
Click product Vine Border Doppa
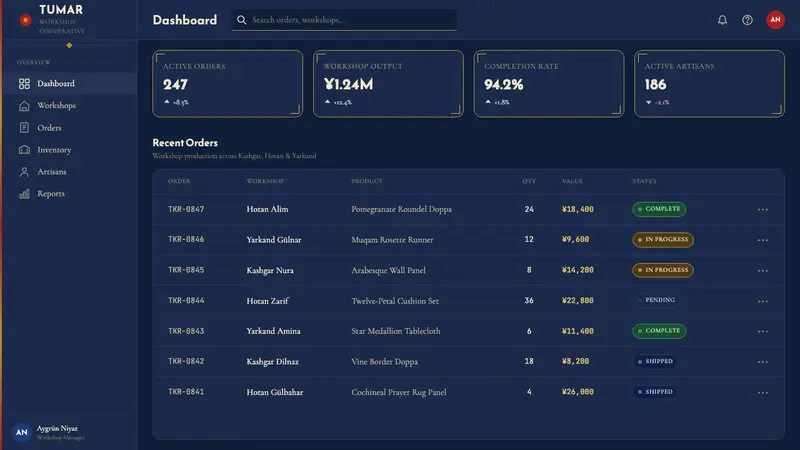385,362
